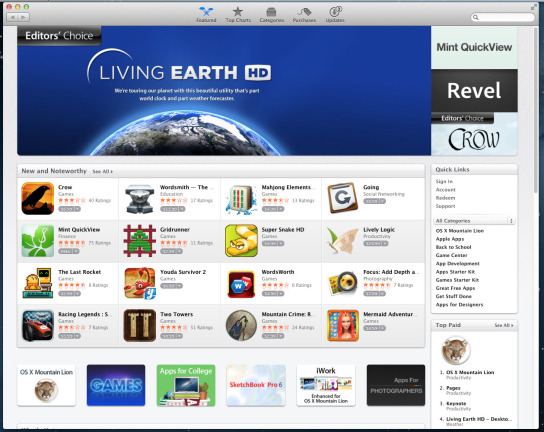Open Keynote in the Top Paid list

[456, 404]
